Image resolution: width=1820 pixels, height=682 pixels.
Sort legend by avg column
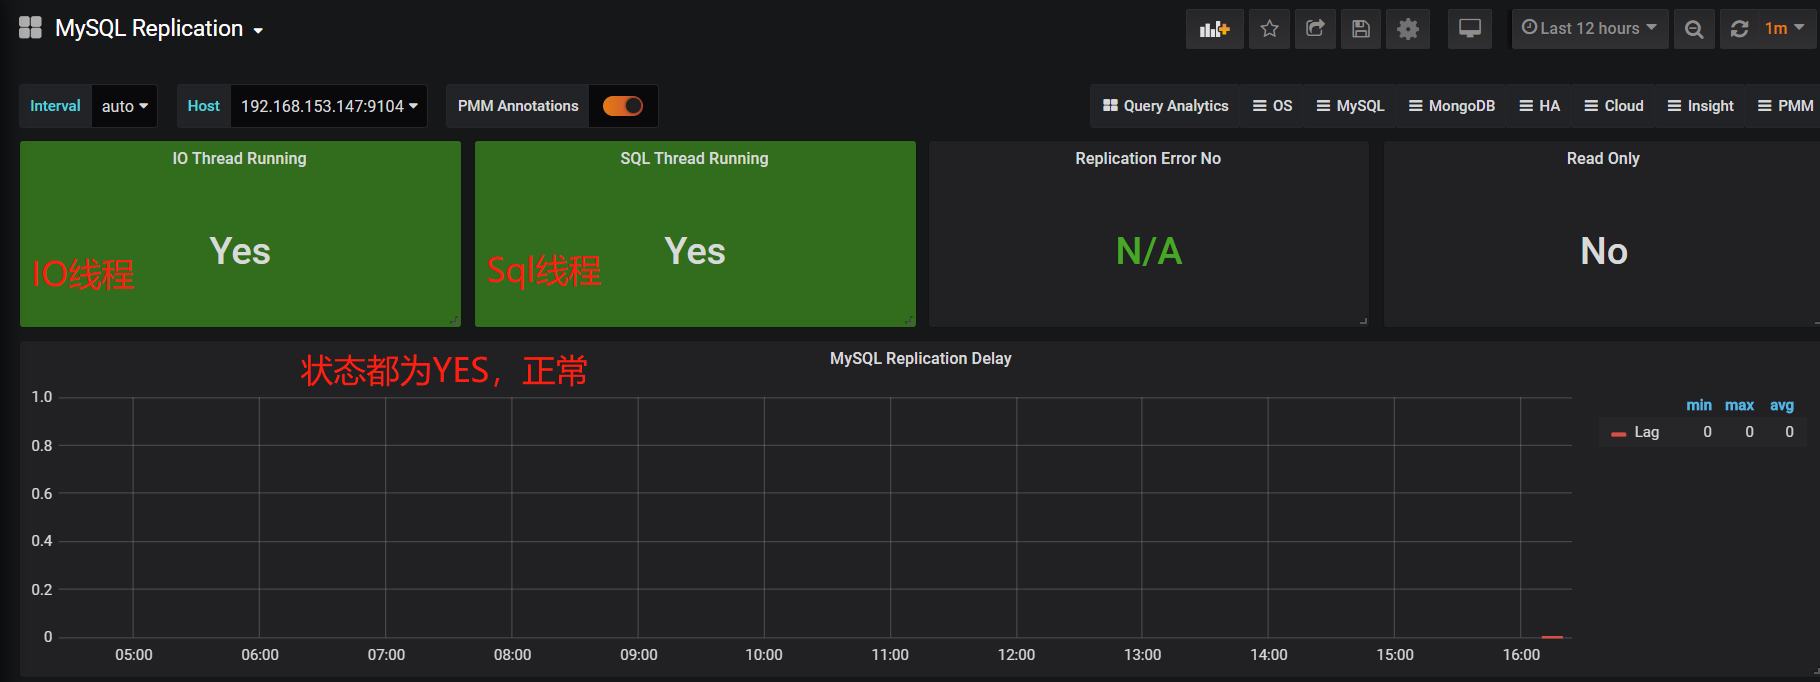coord(1782,405)
